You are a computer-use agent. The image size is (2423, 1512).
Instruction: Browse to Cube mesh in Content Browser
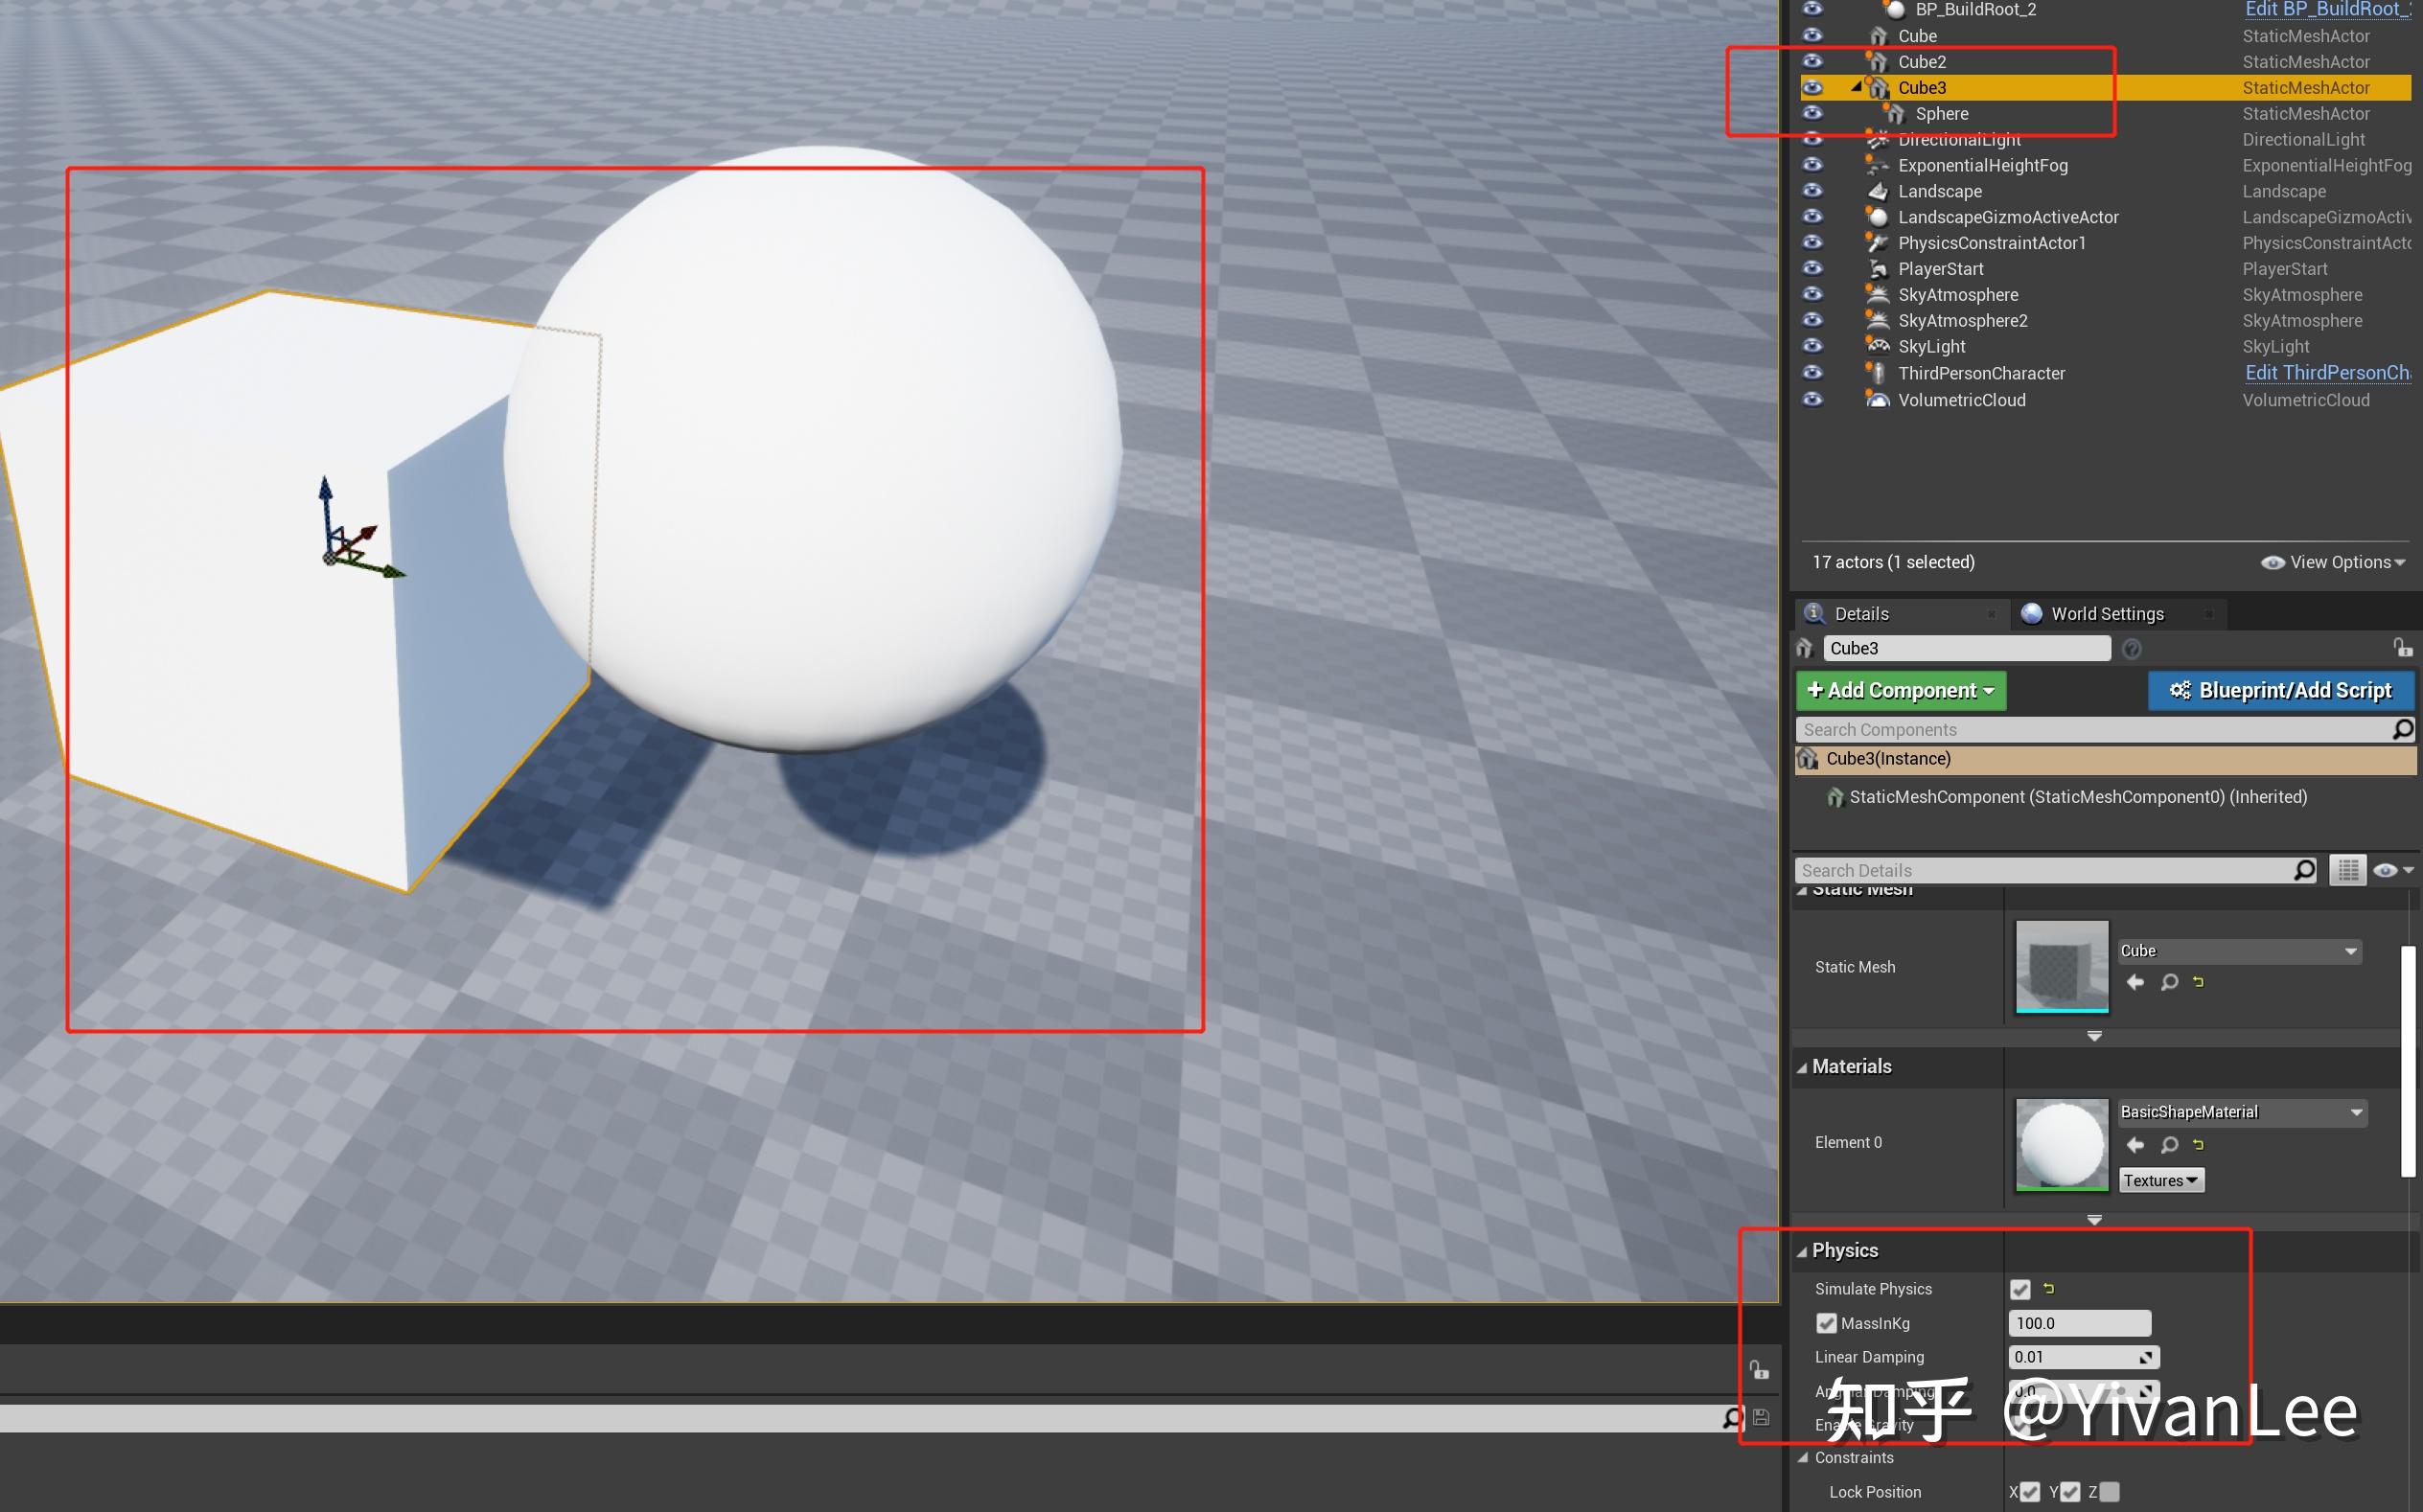(2169, 982)
